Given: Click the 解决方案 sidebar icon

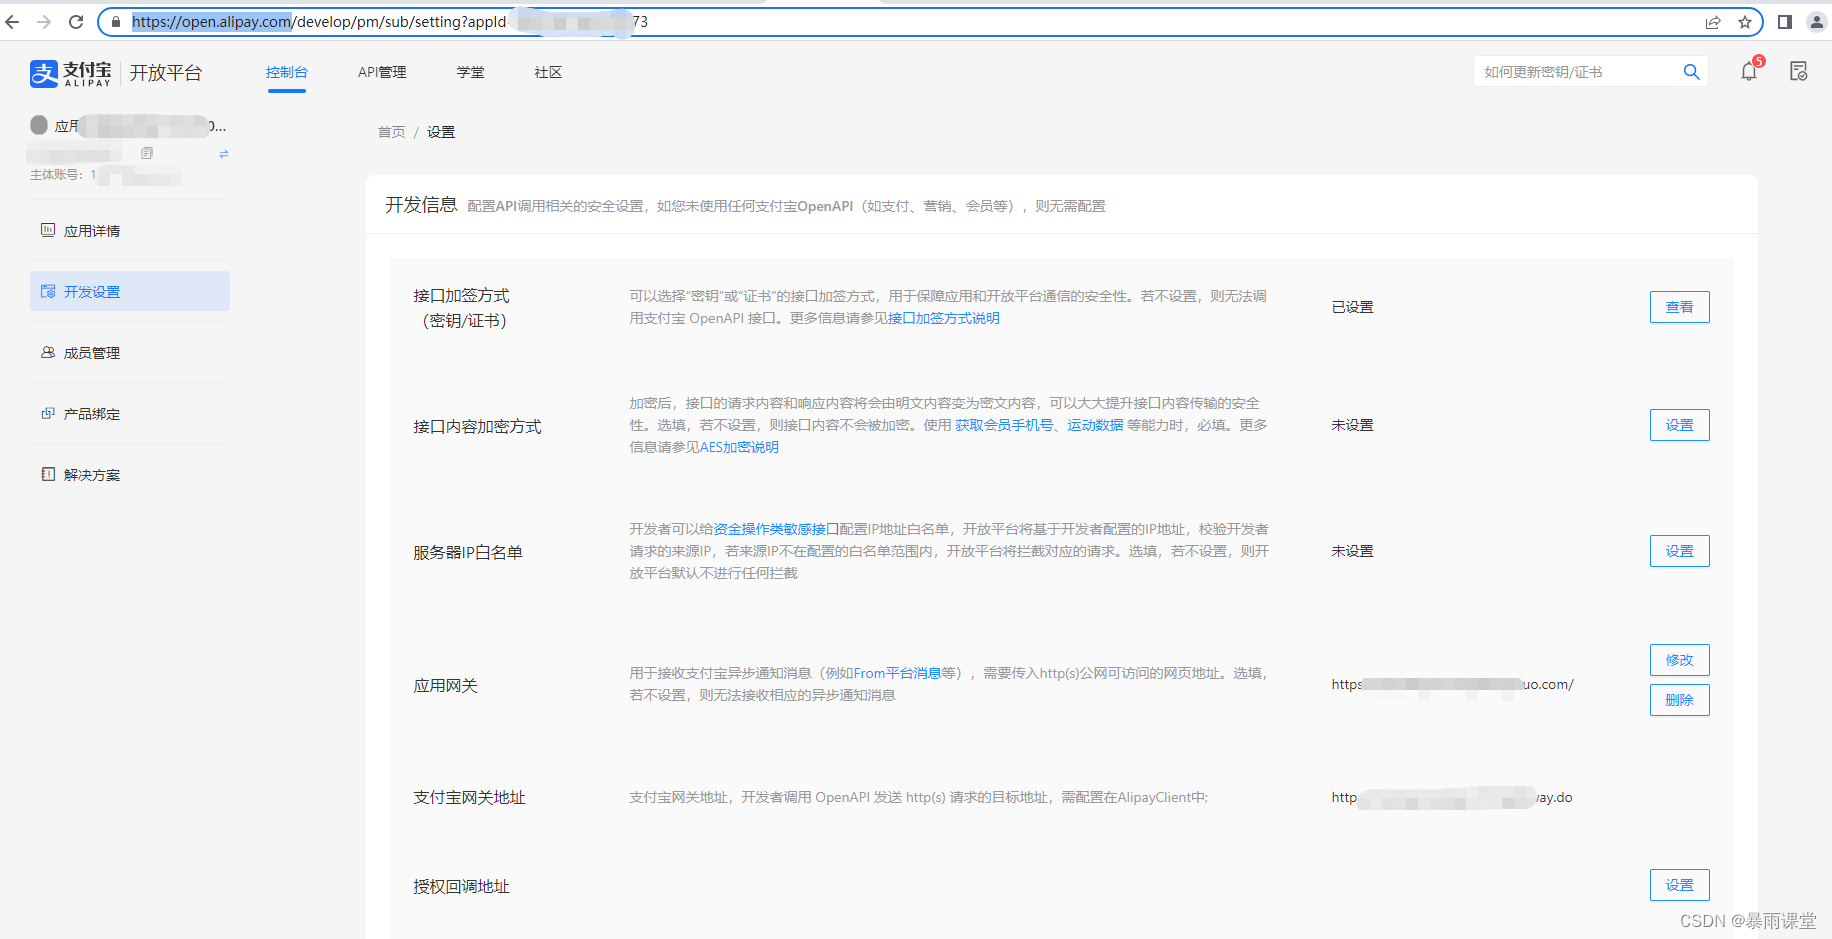Looking at the screenshot, I should pyautogui.click(x=48, y=474).
